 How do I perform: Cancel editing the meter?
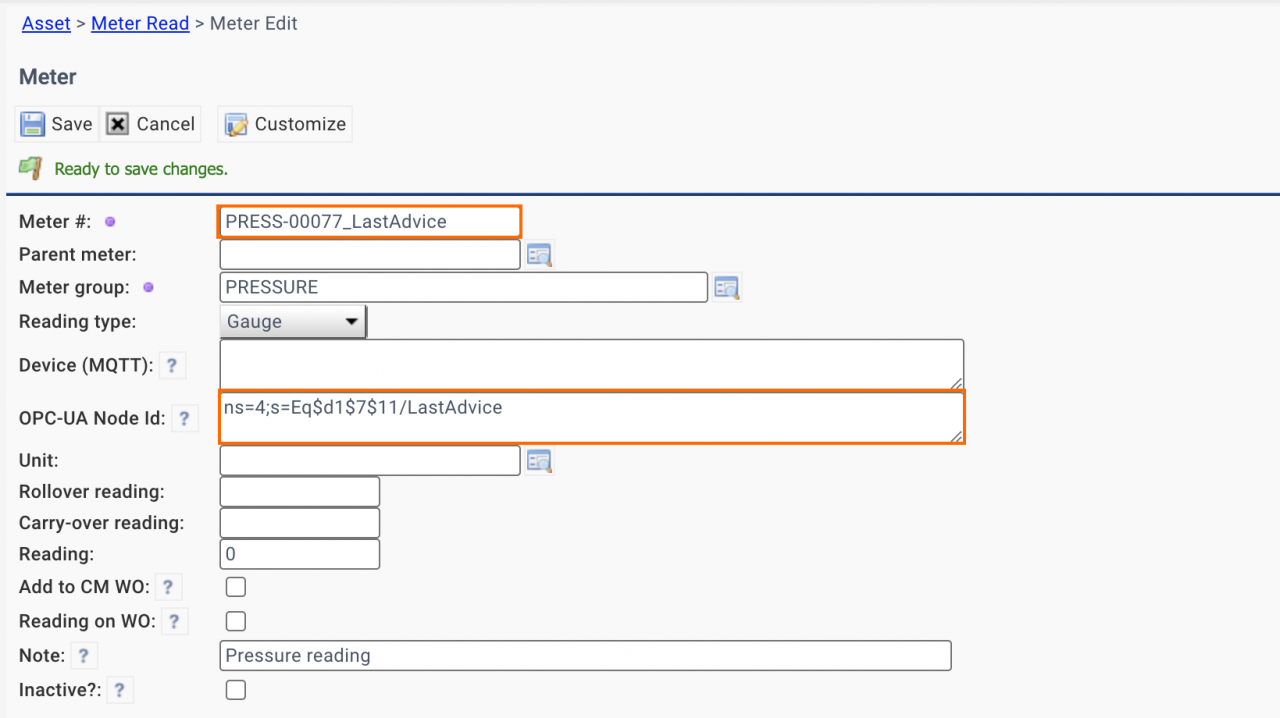151,124
